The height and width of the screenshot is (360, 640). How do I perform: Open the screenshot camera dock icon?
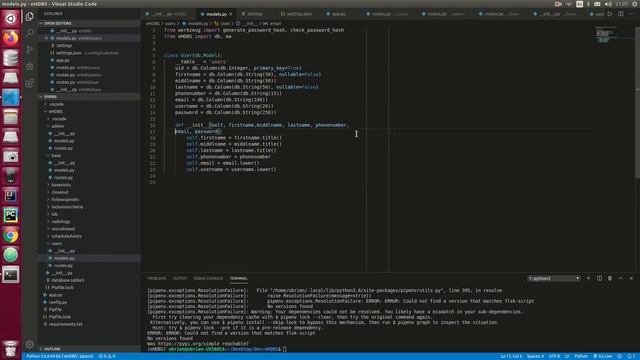pyautogui.click(x=11, y=156)
